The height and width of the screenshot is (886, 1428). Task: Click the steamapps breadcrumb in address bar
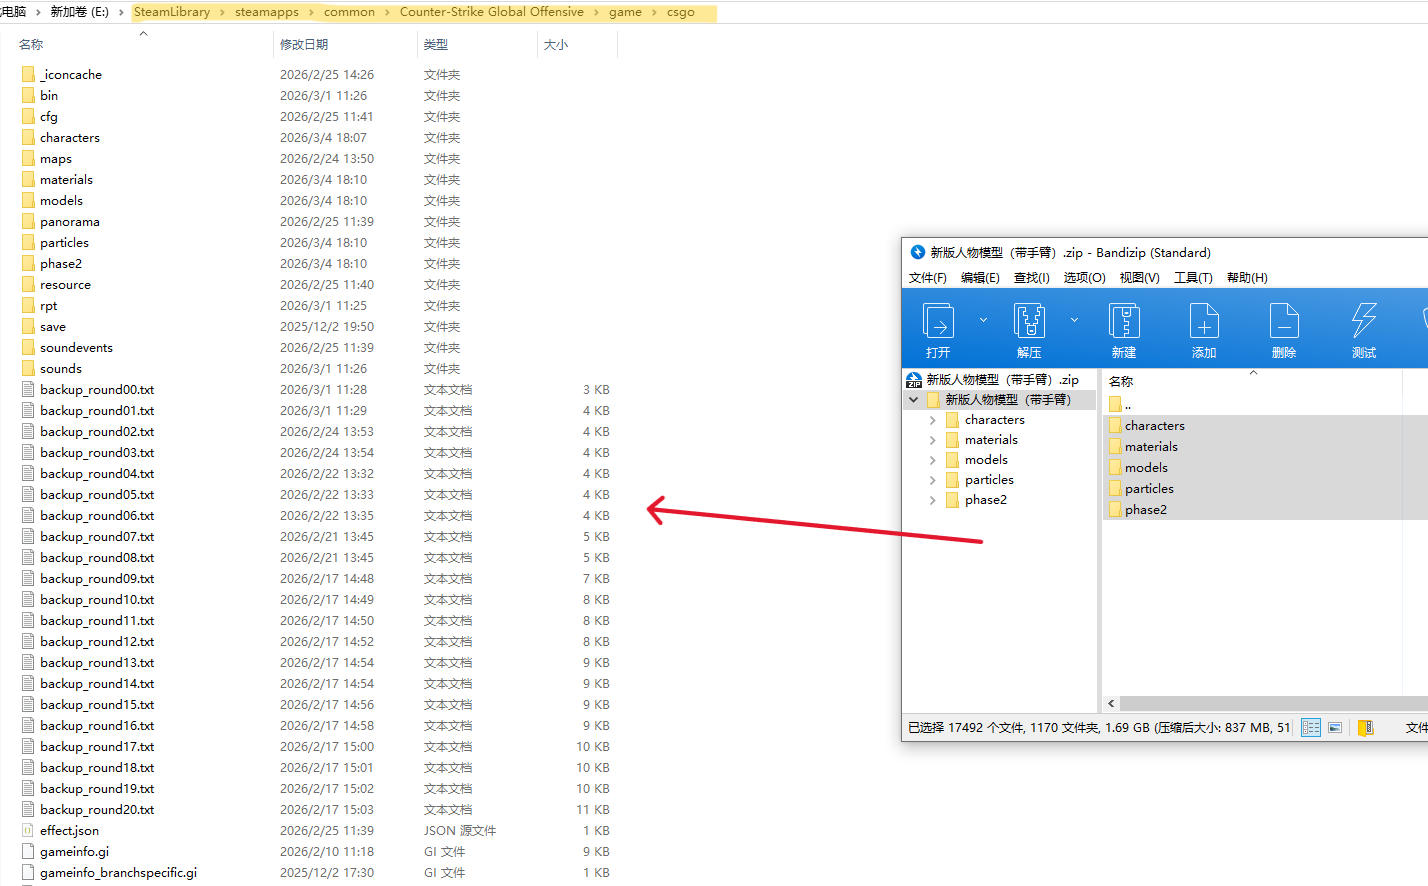pos(266,12)
